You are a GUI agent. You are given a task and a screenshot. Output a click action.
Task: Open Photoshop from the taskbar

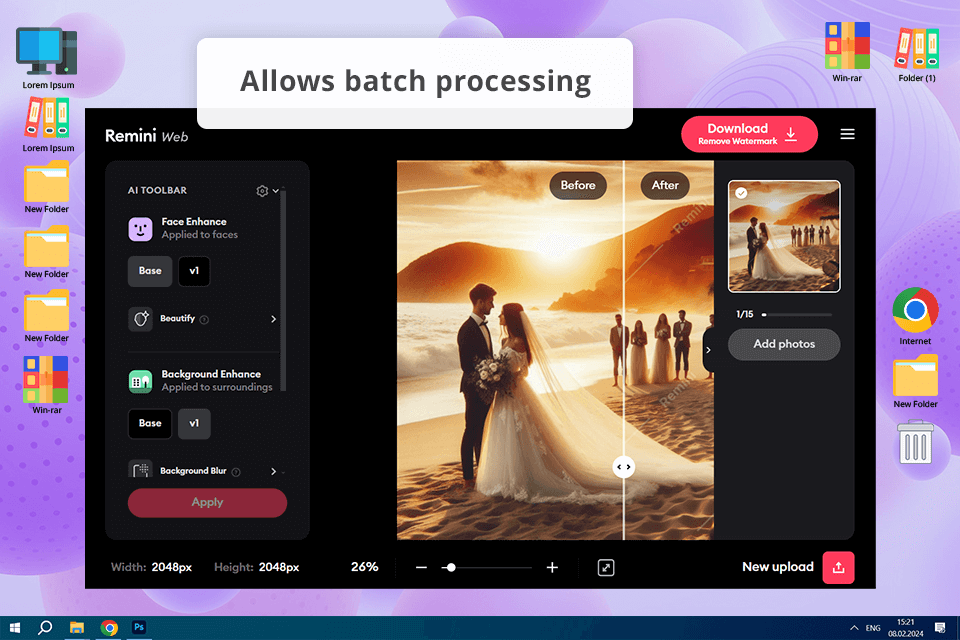139,627
